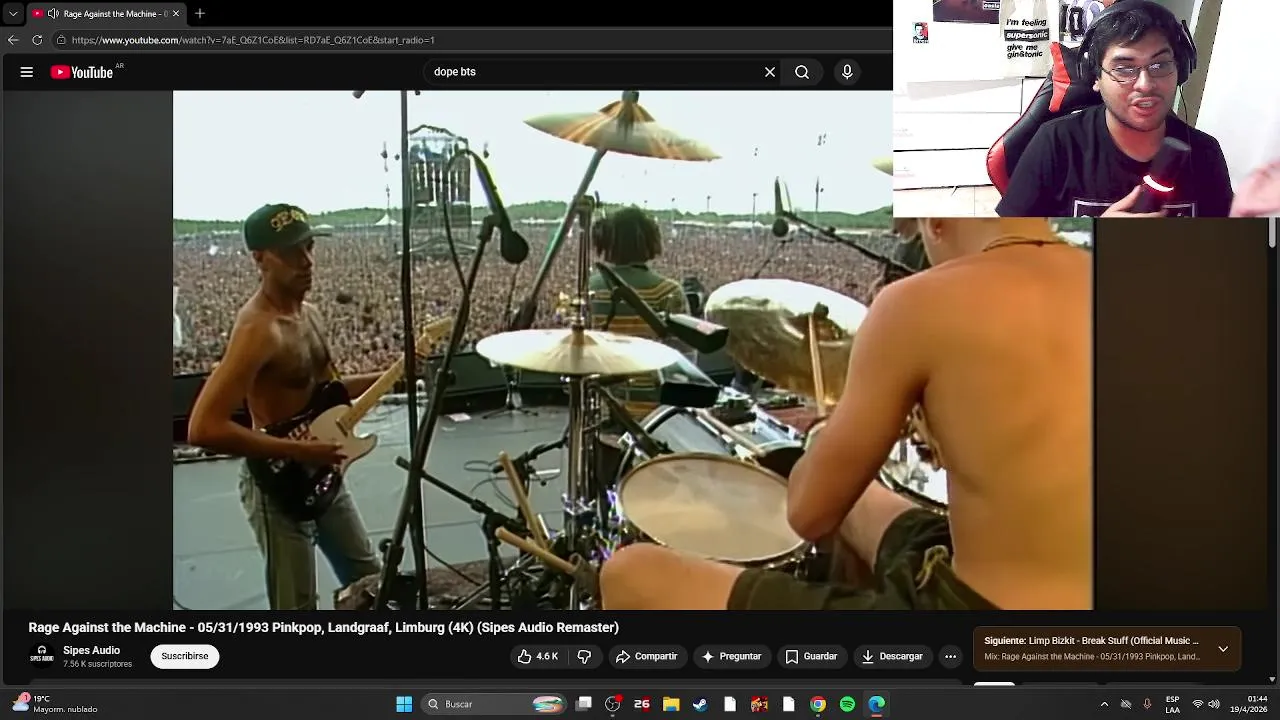Screen dimensions: 1280x720
Task: Click the Descargar download button
Action: pyautogui.click(x=892, y=656)
